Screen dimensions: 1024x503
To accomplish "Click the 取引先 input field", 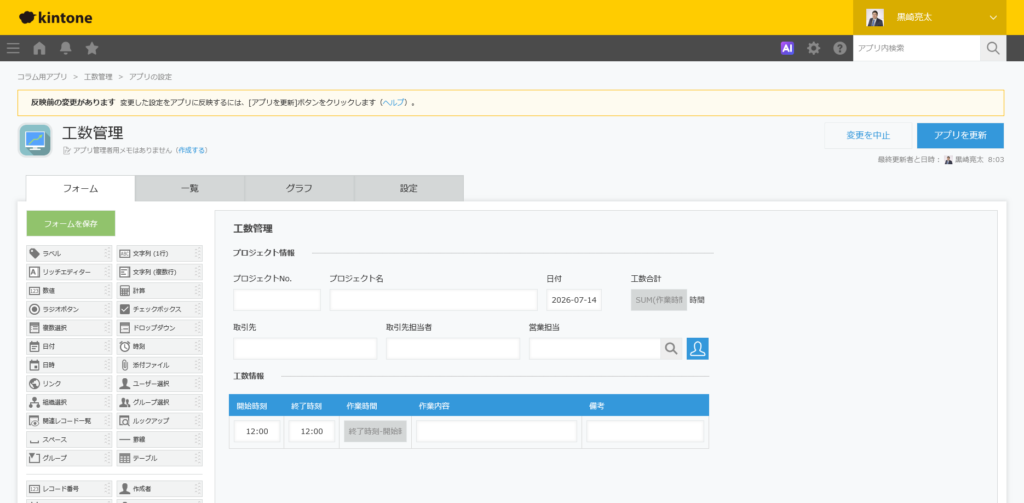I will click(305, 349).
